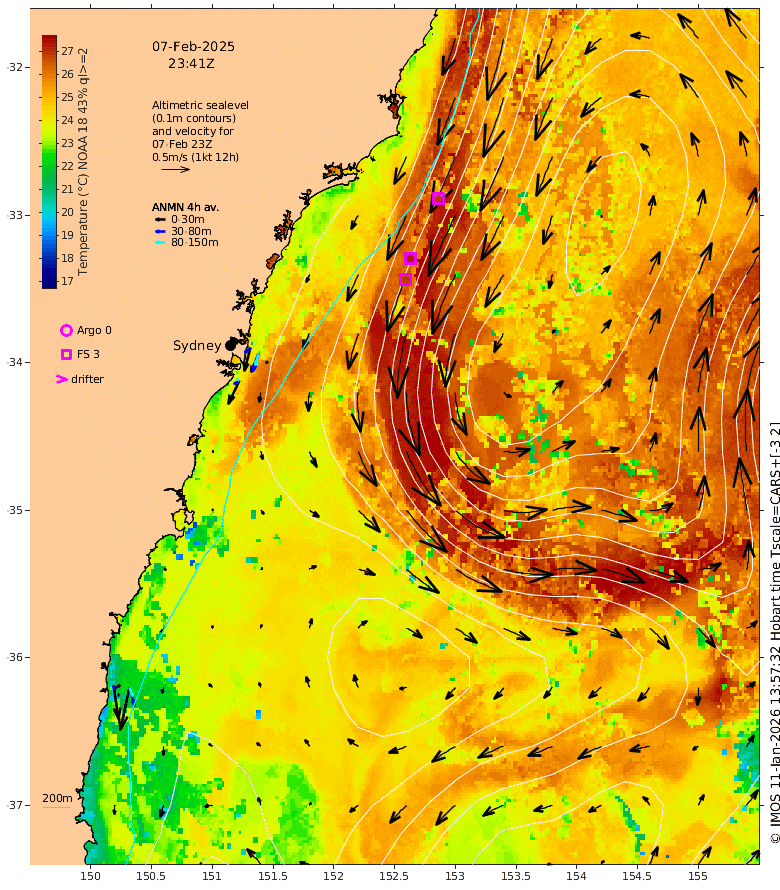Click the 'Sydney' city label

tap(197, 345)
